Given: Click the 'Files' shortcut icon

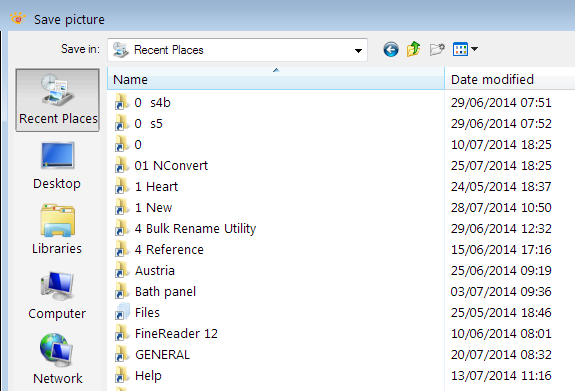Looking at the screenshot, I should [121, 312].
